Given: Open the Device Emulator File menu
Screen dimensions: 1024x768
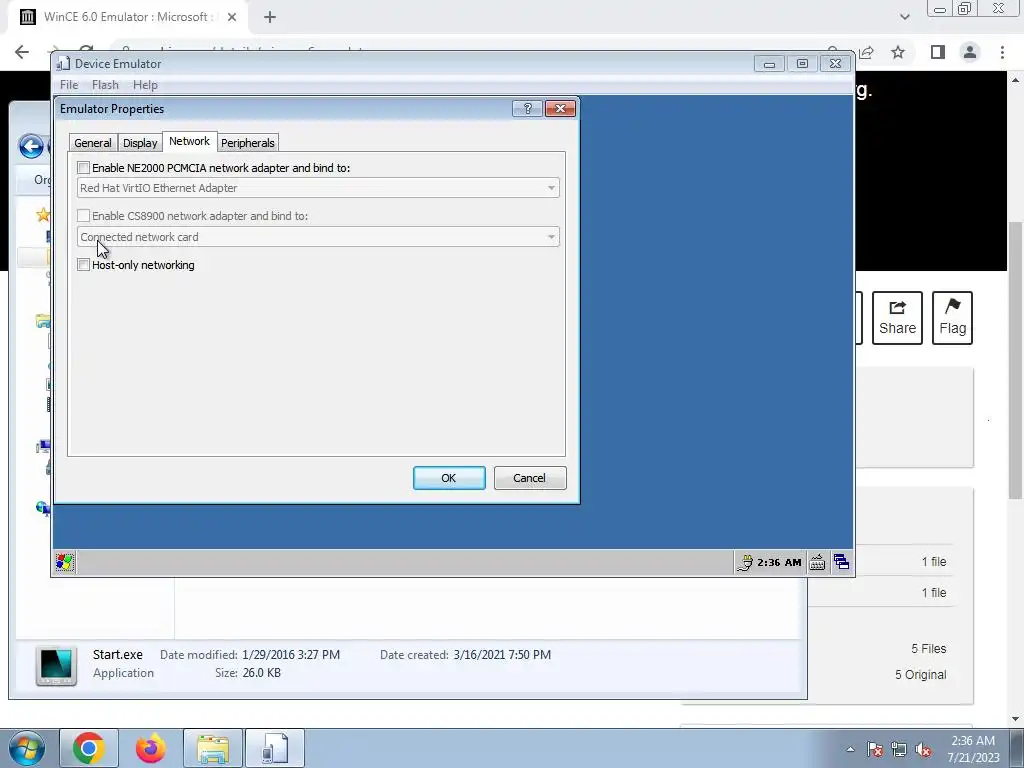Looking at the screenshot, I should pyautogui.click(x=69, y=85).
